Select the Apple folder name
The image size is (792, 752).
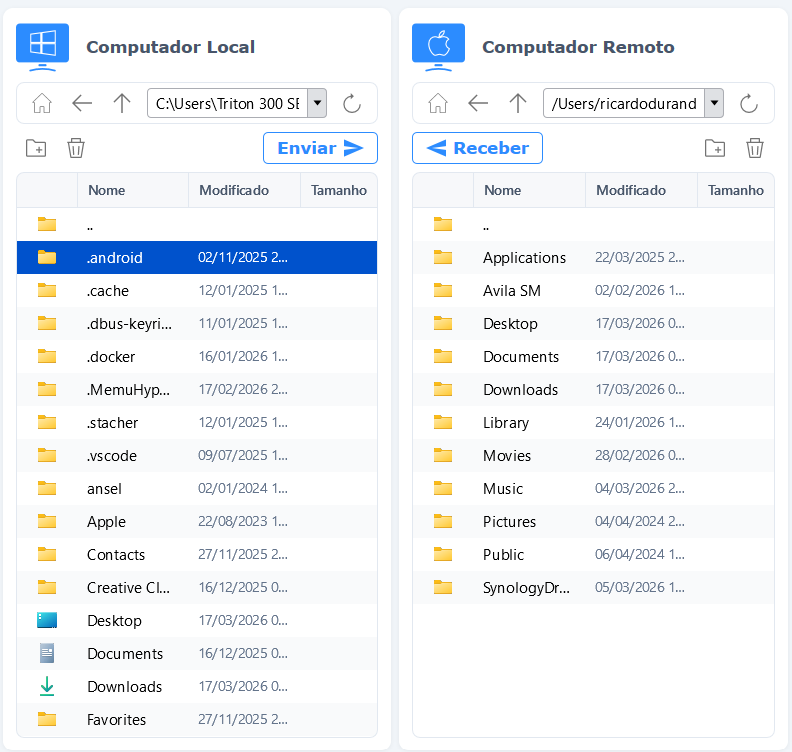(106, 522)
